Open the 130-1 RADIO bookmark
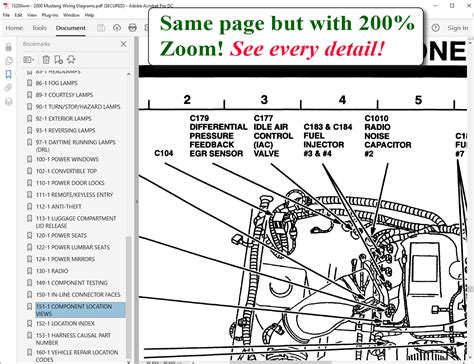Viewport: 474px width, 364px height. (x=52, y=271)
